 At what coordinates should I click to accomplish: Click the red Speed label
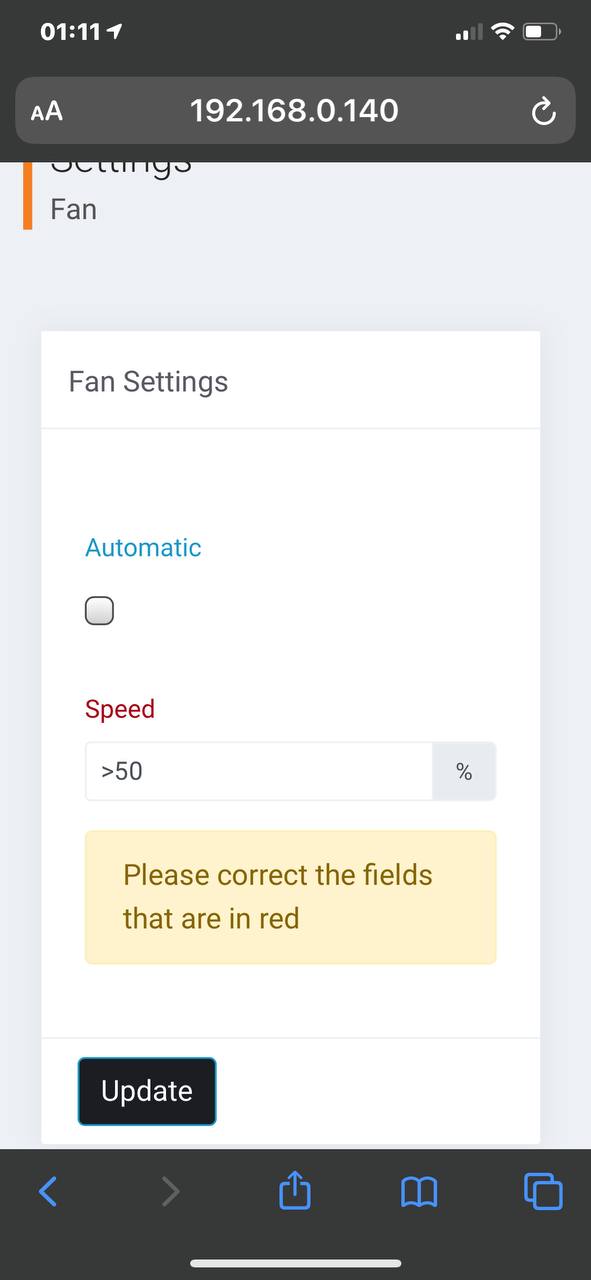[120, 709]
